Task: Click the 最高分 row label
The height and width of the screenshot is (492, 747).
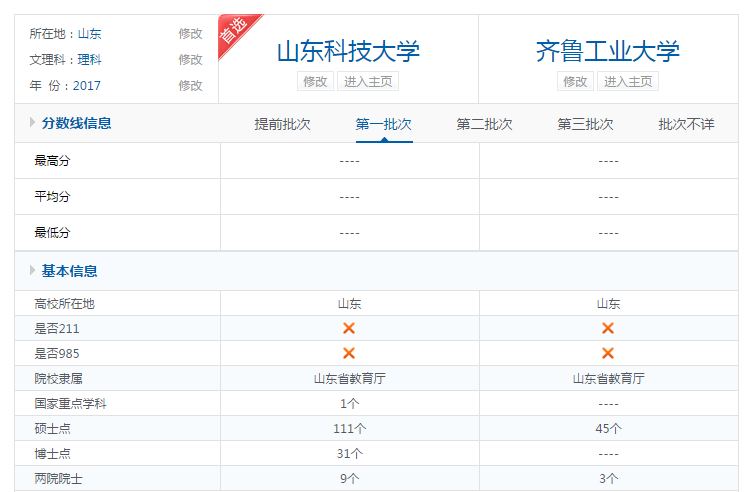Action: (52, 161)
